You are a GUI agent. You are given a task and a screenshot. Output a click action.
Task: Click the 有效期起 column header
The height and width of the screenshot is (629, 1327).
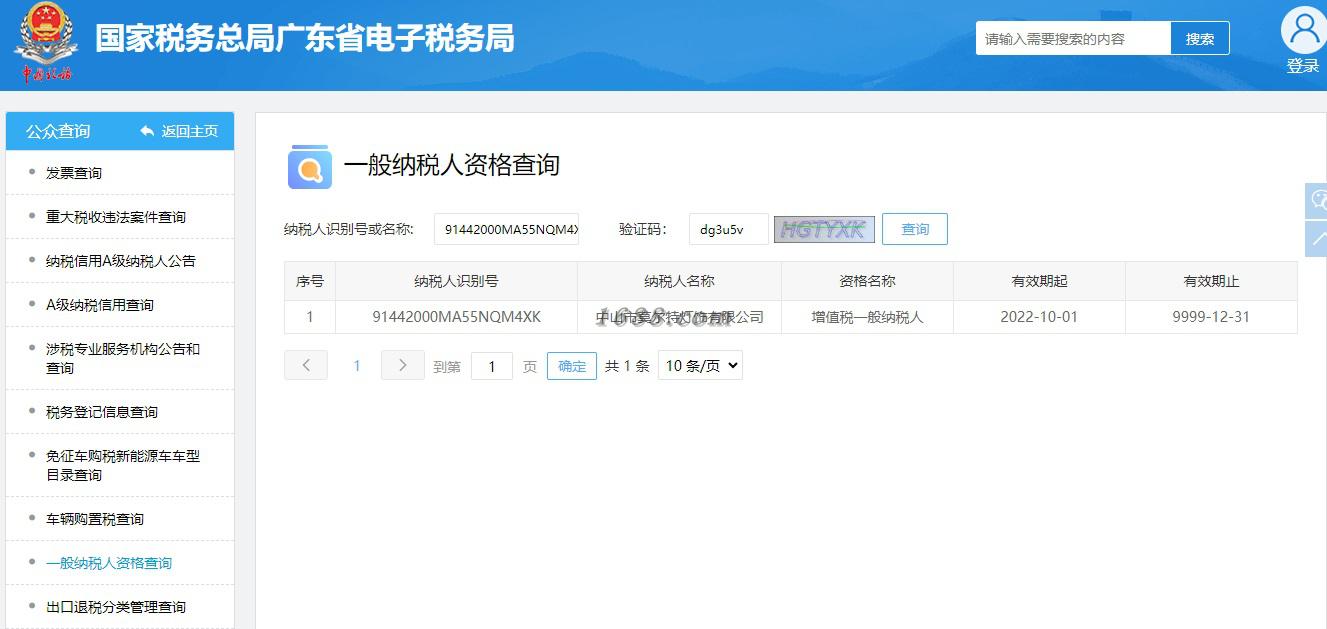[1039, 281]
